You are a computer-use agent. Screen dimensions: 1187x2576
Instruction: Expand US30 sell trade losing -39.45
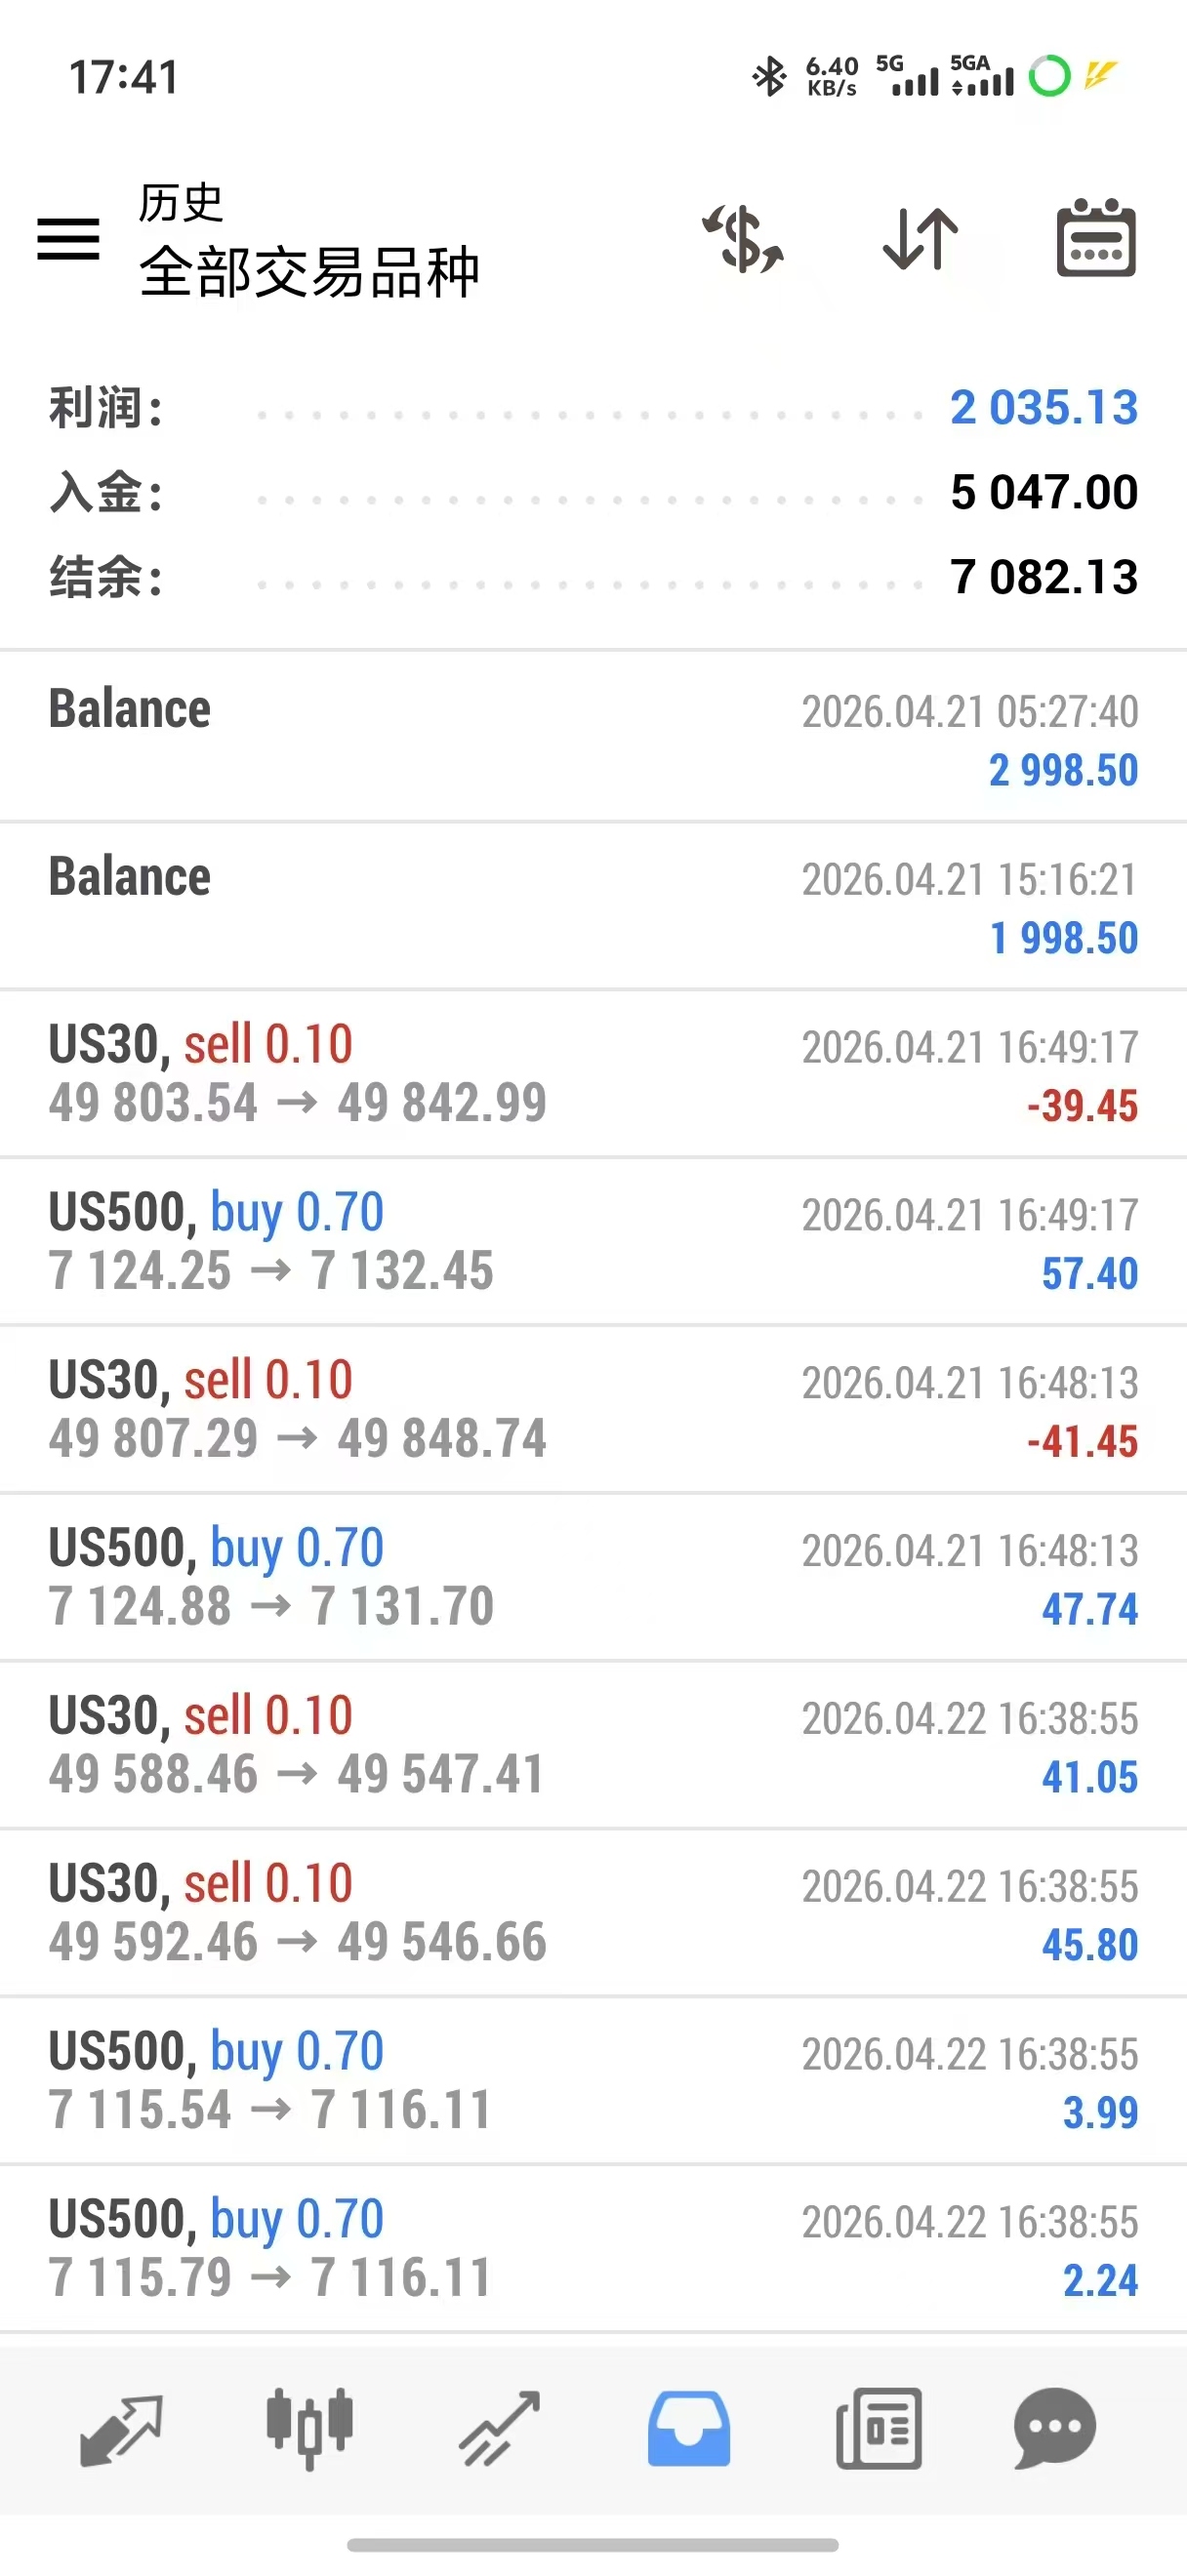tap(593, 1074)
